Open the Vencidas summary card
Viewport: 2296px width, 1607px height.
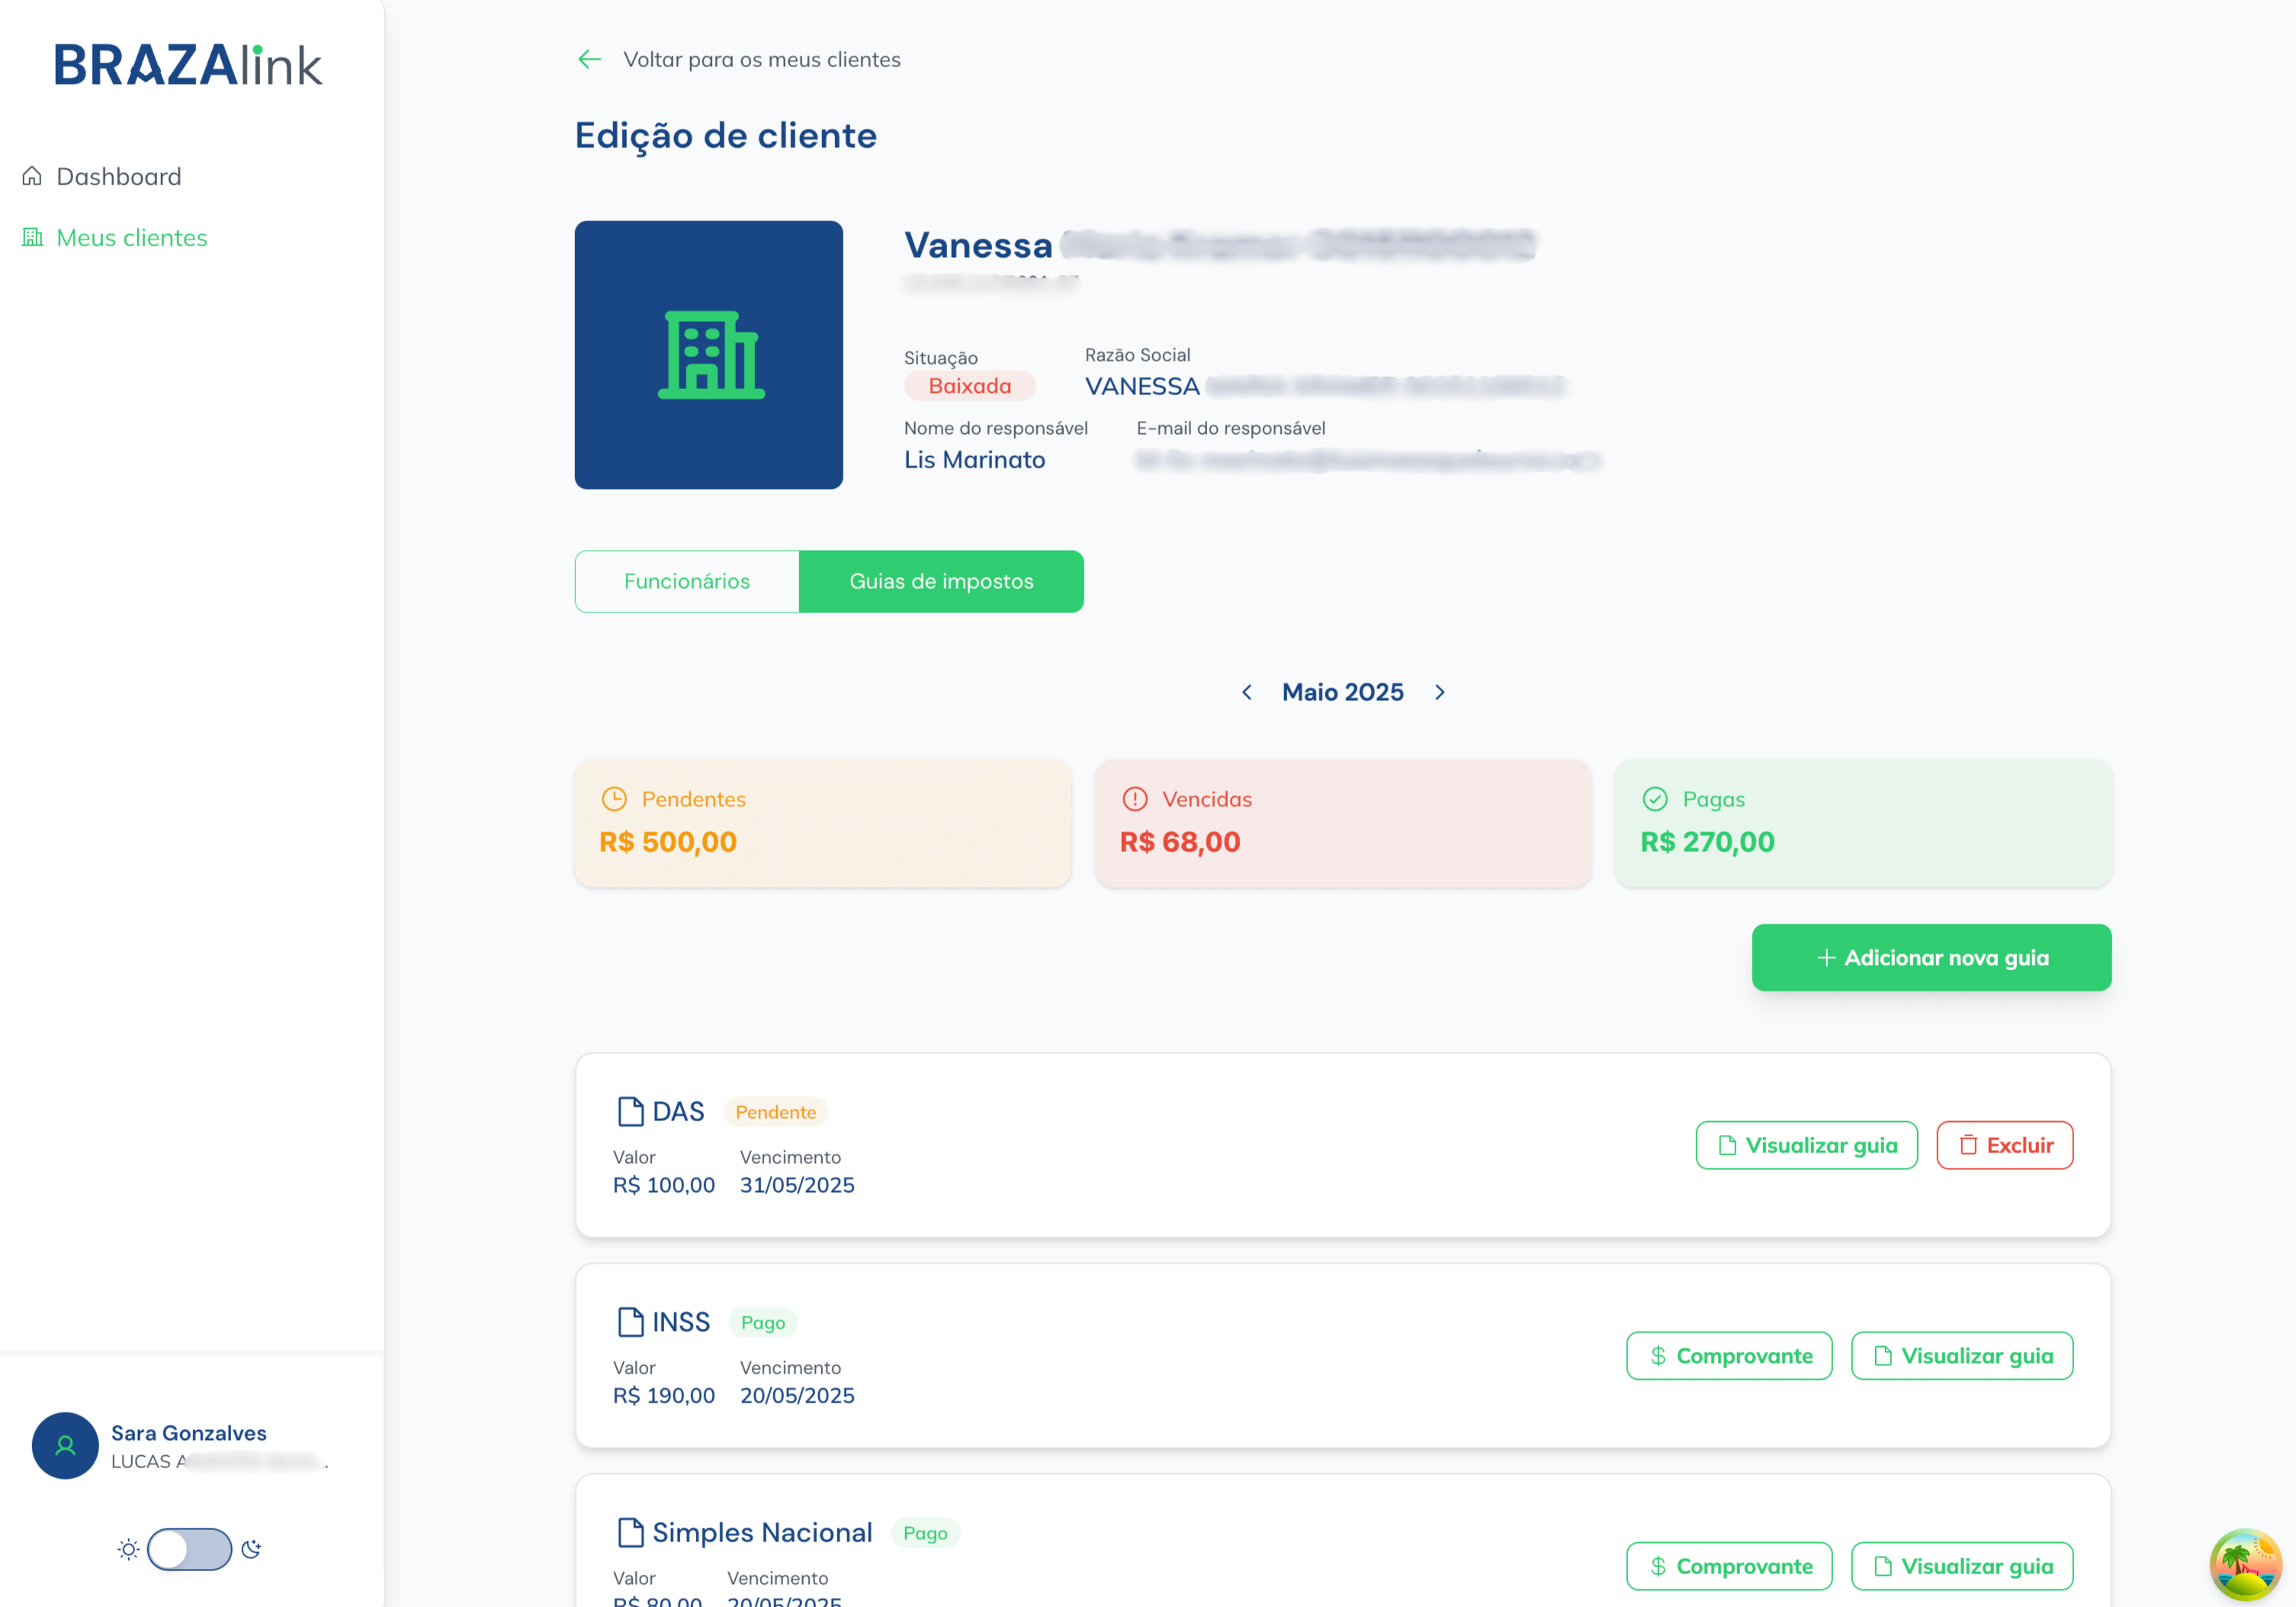pos(1342,823)
